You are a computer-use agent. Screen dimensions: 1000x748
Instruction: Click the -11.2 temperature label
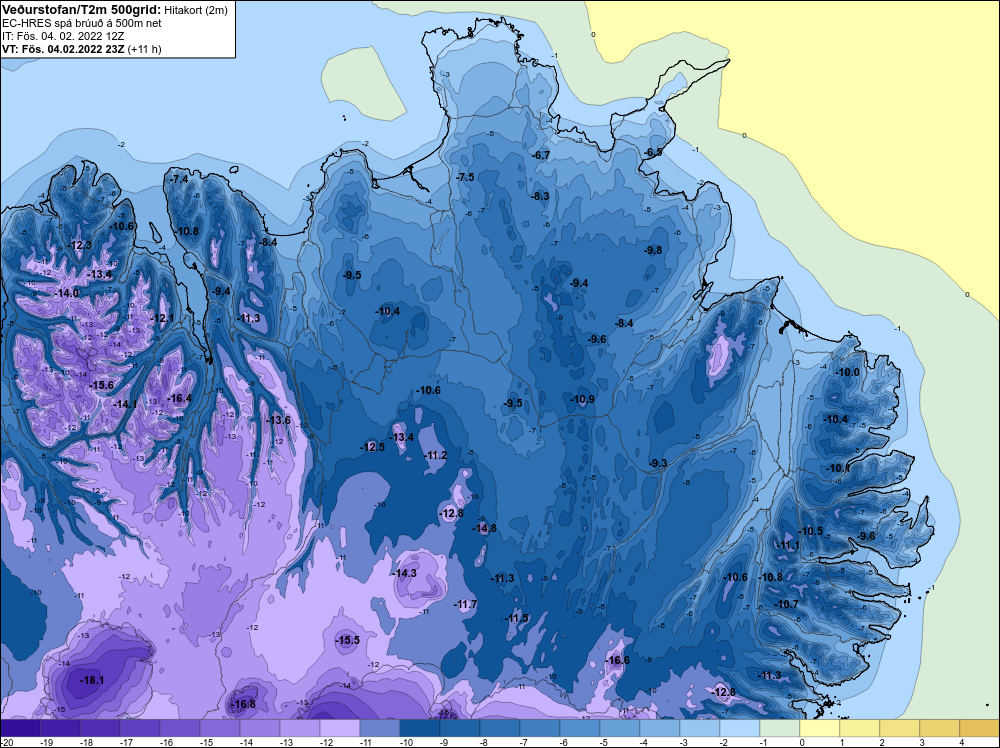pos(436,455)
